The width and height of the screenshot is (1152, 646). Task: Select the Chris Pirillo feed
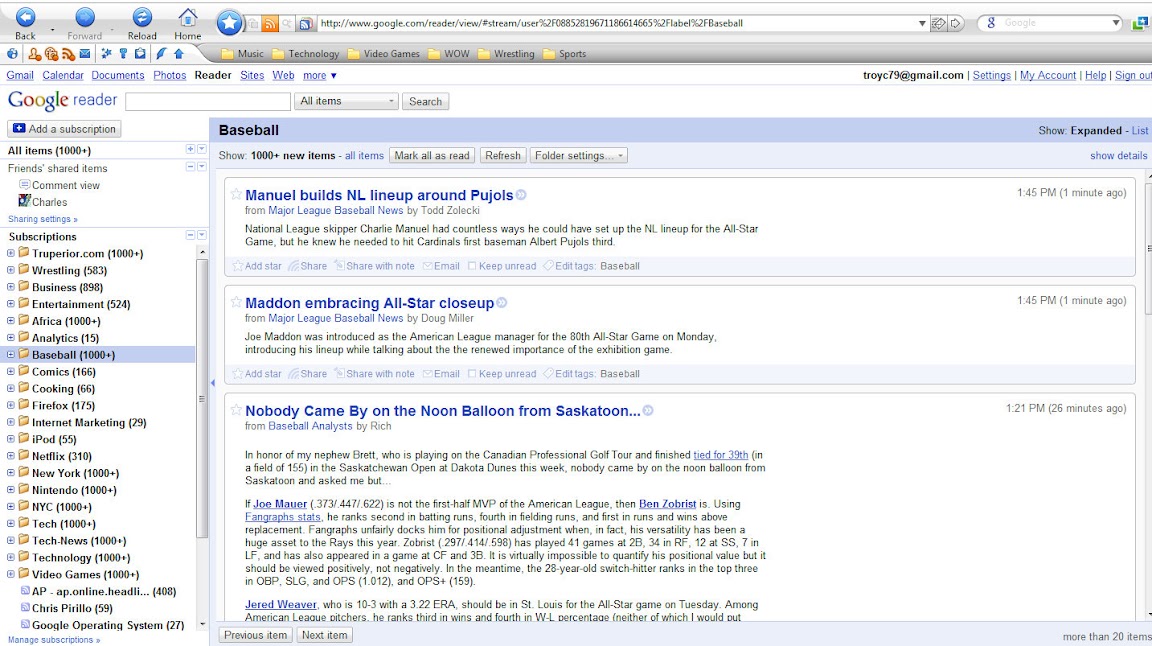[x=72, y=608]
